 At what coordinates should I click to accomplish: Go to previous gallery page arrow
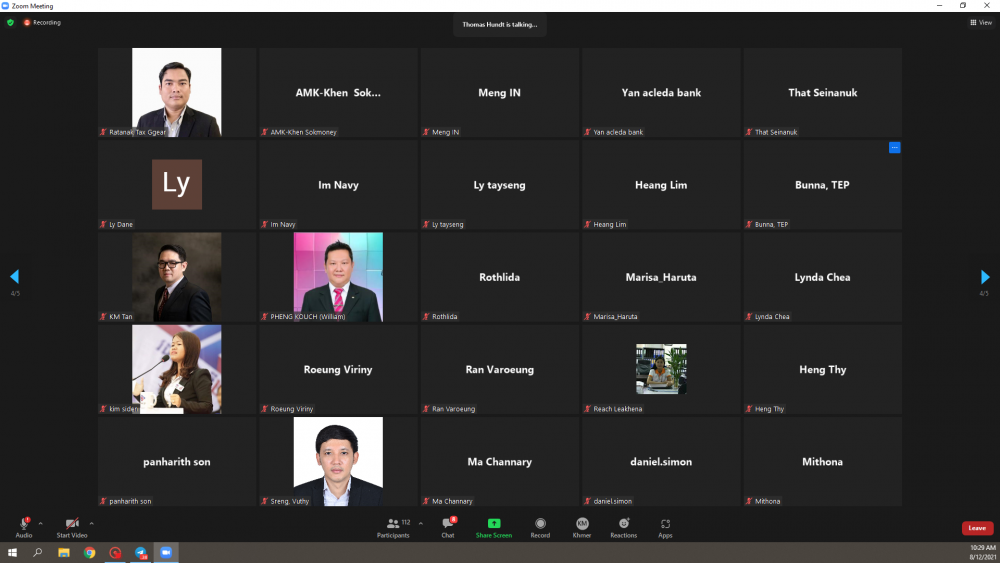coord(14,277)
